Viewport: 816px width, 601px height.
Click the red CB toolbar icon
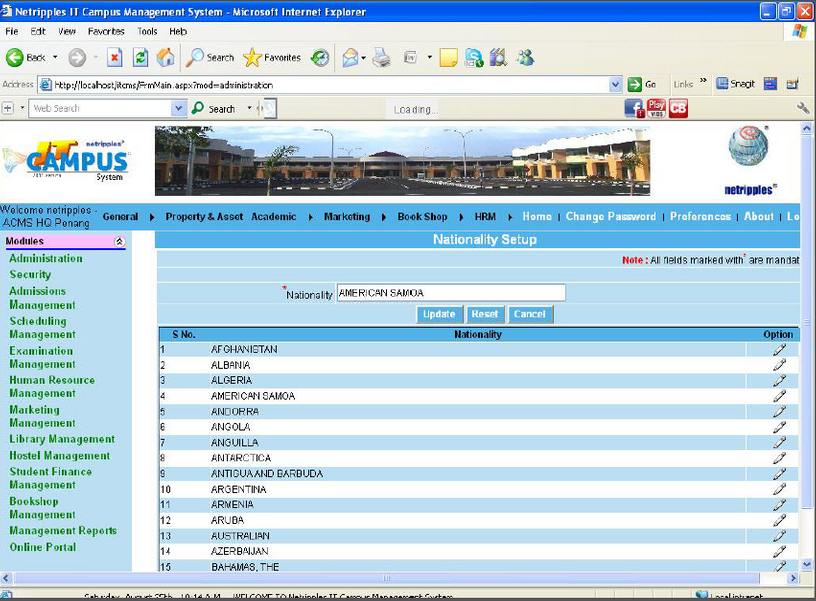click(678, 109)
